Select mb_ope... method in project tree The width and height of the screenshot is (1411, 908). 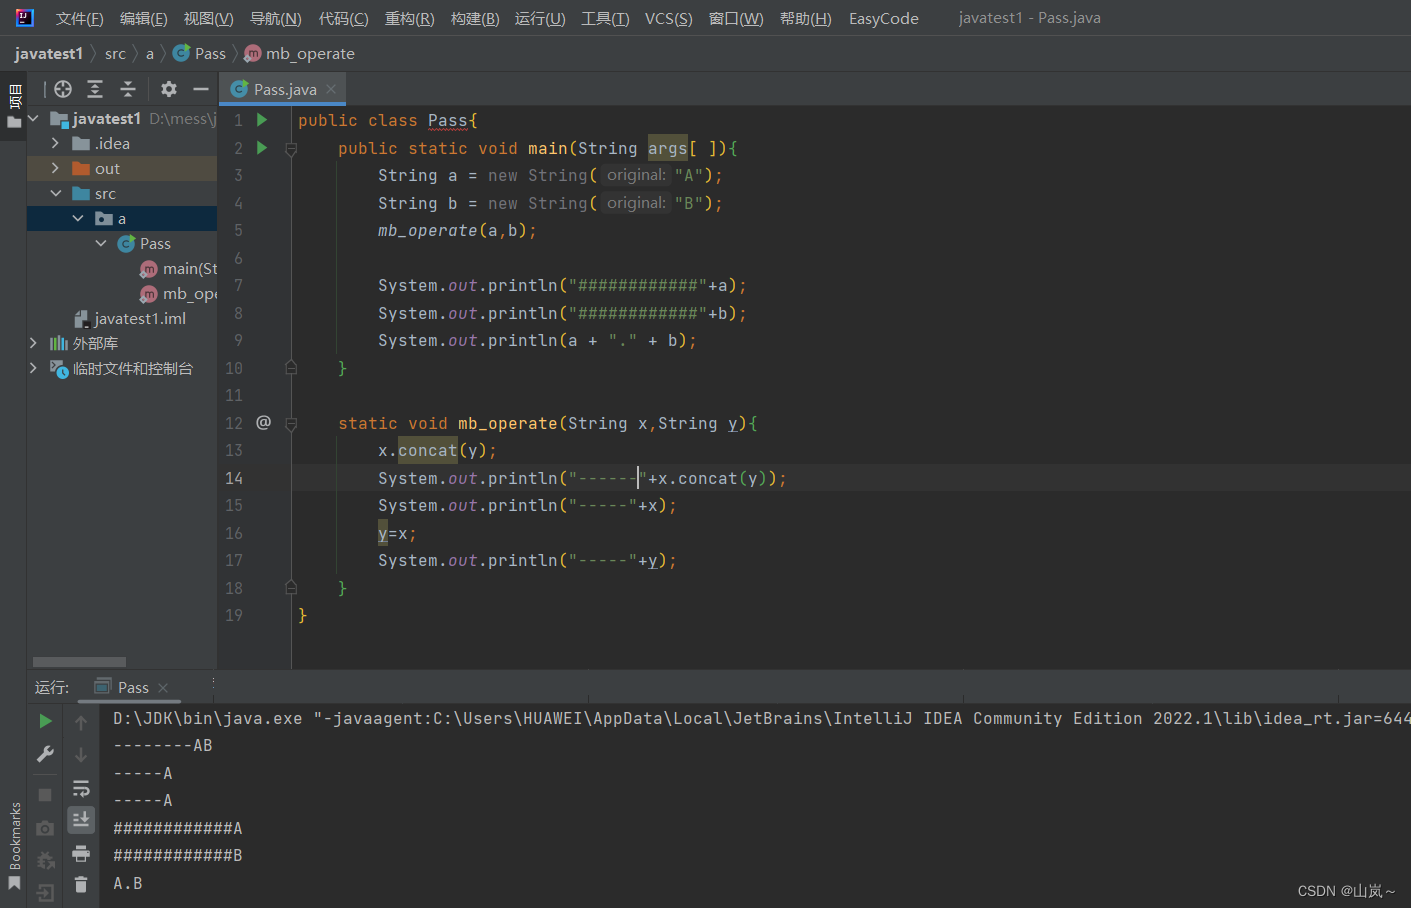coord(179,294)
